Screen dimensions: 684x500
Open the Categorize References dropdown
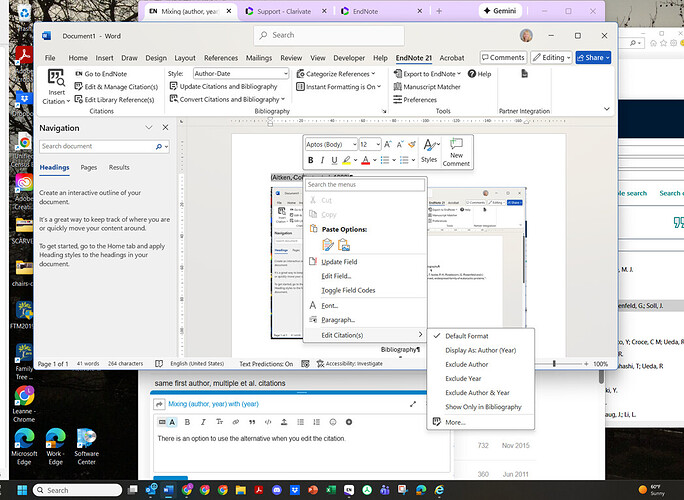(339, 74)
